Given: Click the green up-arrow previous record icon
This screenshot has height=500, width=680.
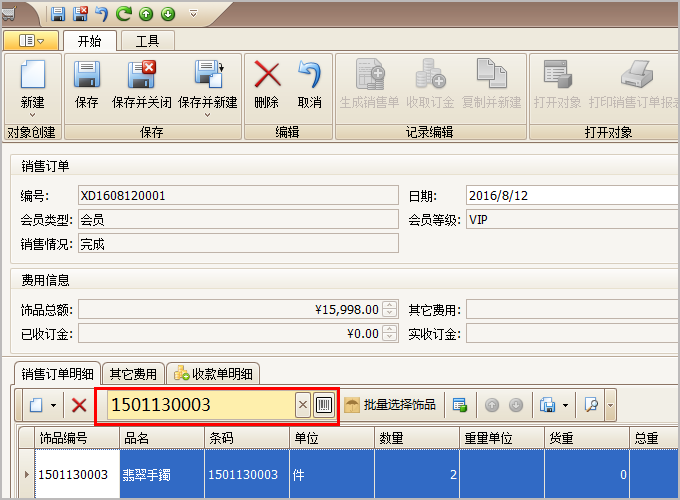Looking at the screenshot, I should coord(146,14).
